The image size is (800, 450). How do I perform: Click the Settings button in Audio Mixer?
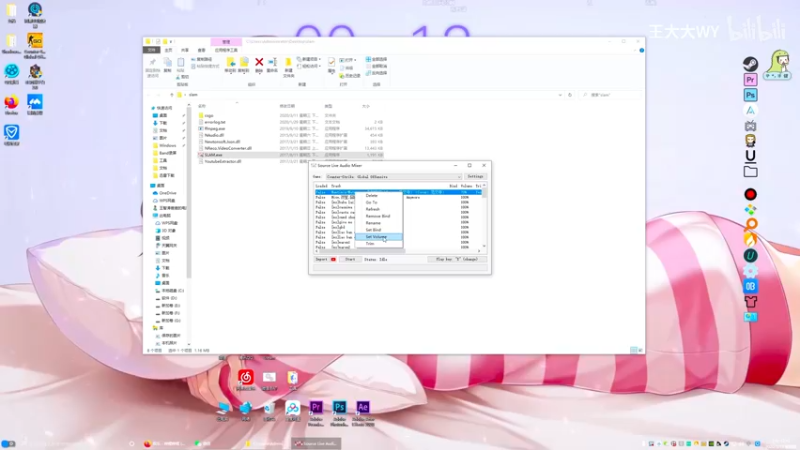(x=475, y=177)
